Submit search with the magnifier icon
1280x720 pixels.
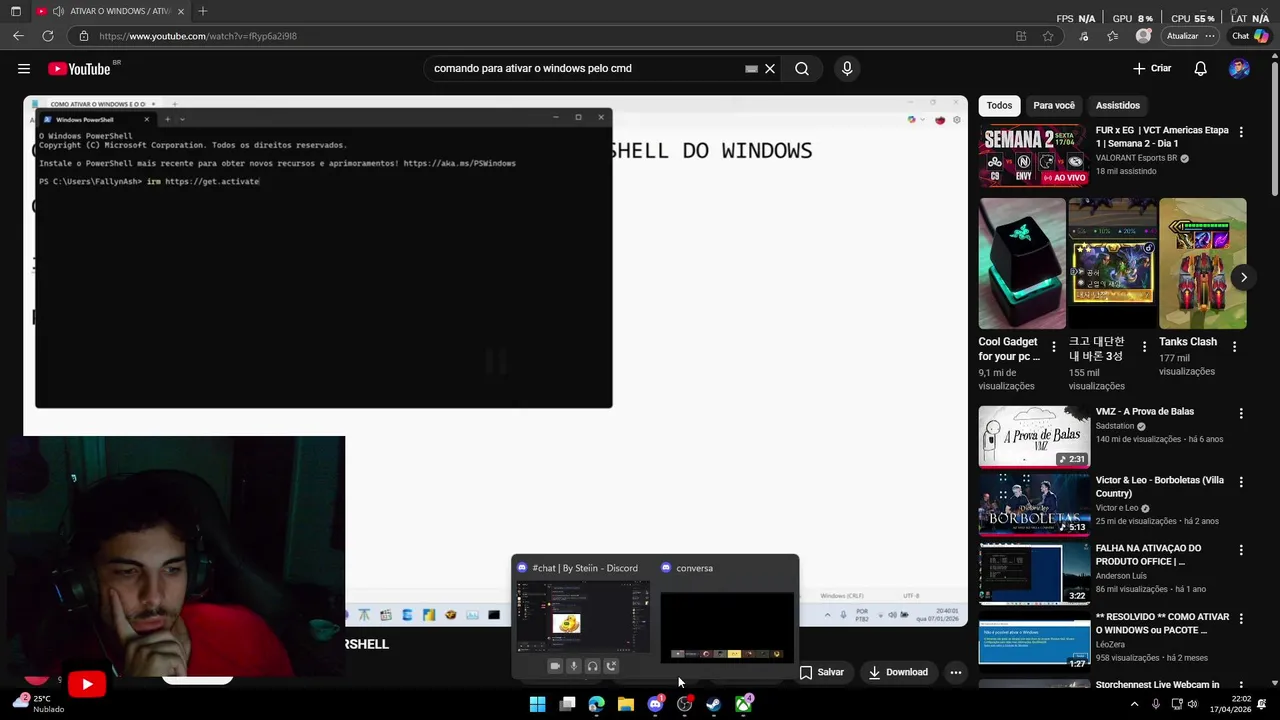pyautogui.click(x=802, y=69)
